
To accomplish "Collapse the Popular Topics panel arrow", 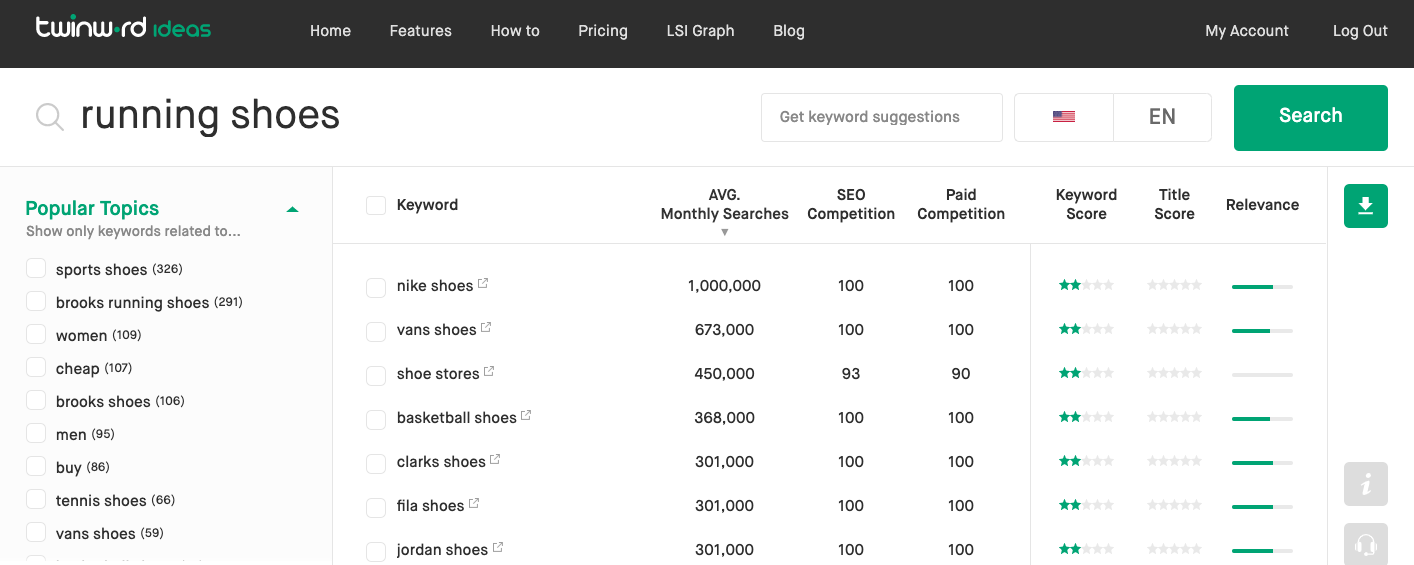I will pyautogui.click(x=292, y=209).
